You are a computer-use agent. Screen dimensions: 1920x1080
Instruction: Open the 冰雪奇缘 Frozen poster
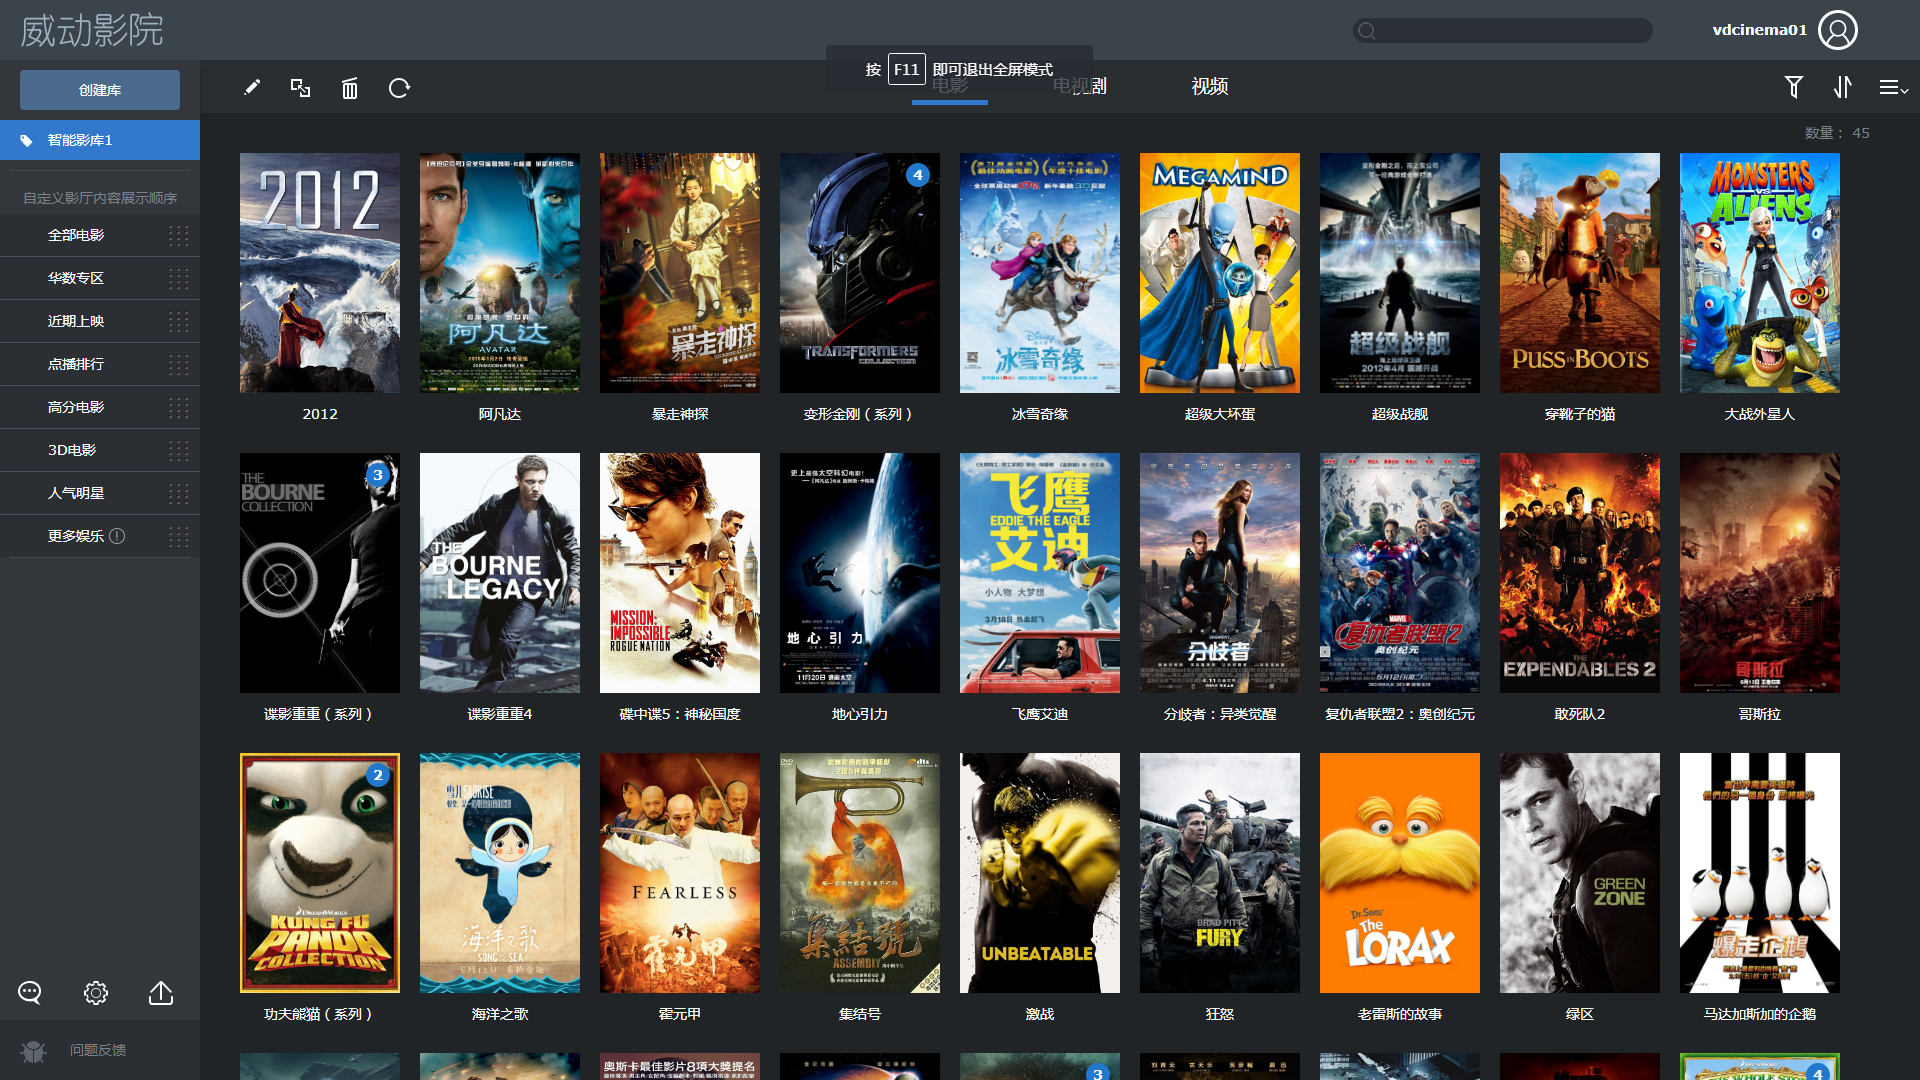(1040, 273)
